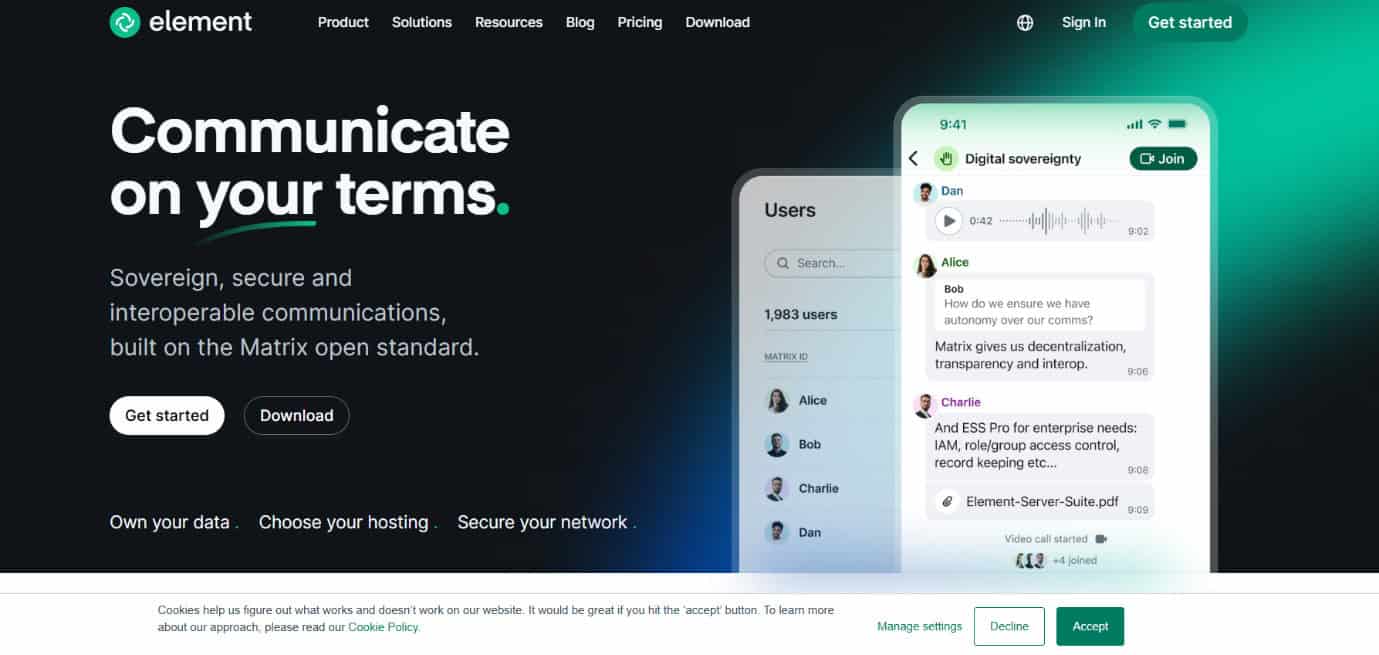Expand the Resources navigation menu
This screenshot has width=1379, height=655.
click(509, 22)
